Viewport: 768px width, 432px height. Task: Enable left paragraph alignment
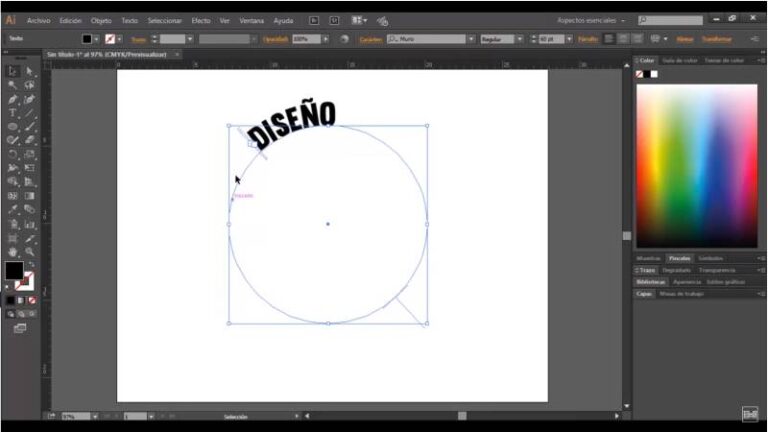point(609,39)
